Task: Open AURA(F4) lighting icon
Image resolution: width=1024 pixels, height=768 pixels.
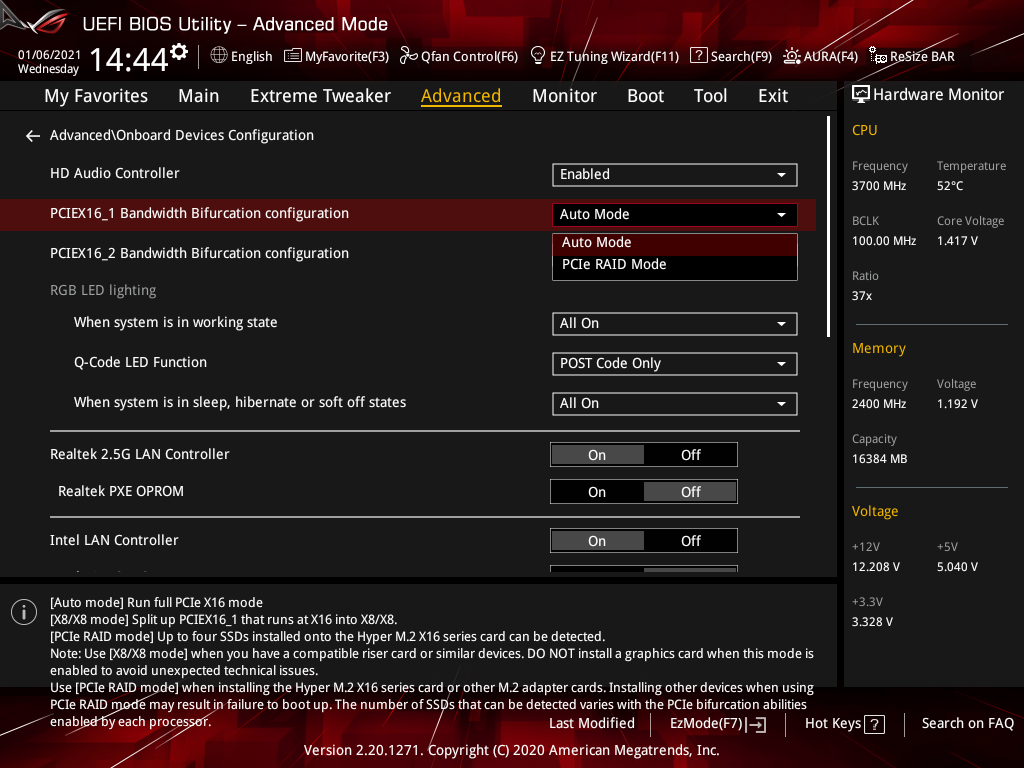Action: 792,56
